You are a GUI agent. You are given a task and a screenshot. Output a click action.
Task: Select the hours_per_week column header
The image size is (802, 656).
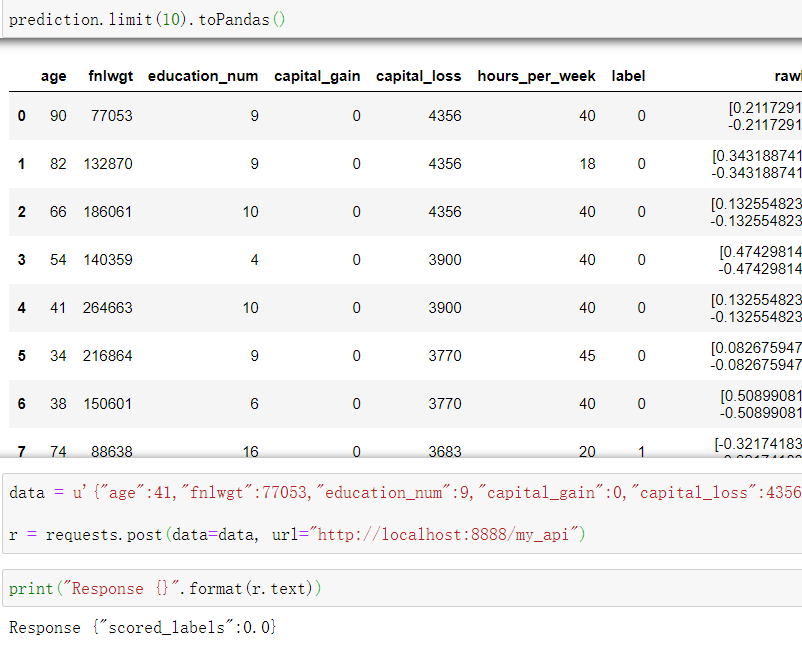(x=536, y=76)
